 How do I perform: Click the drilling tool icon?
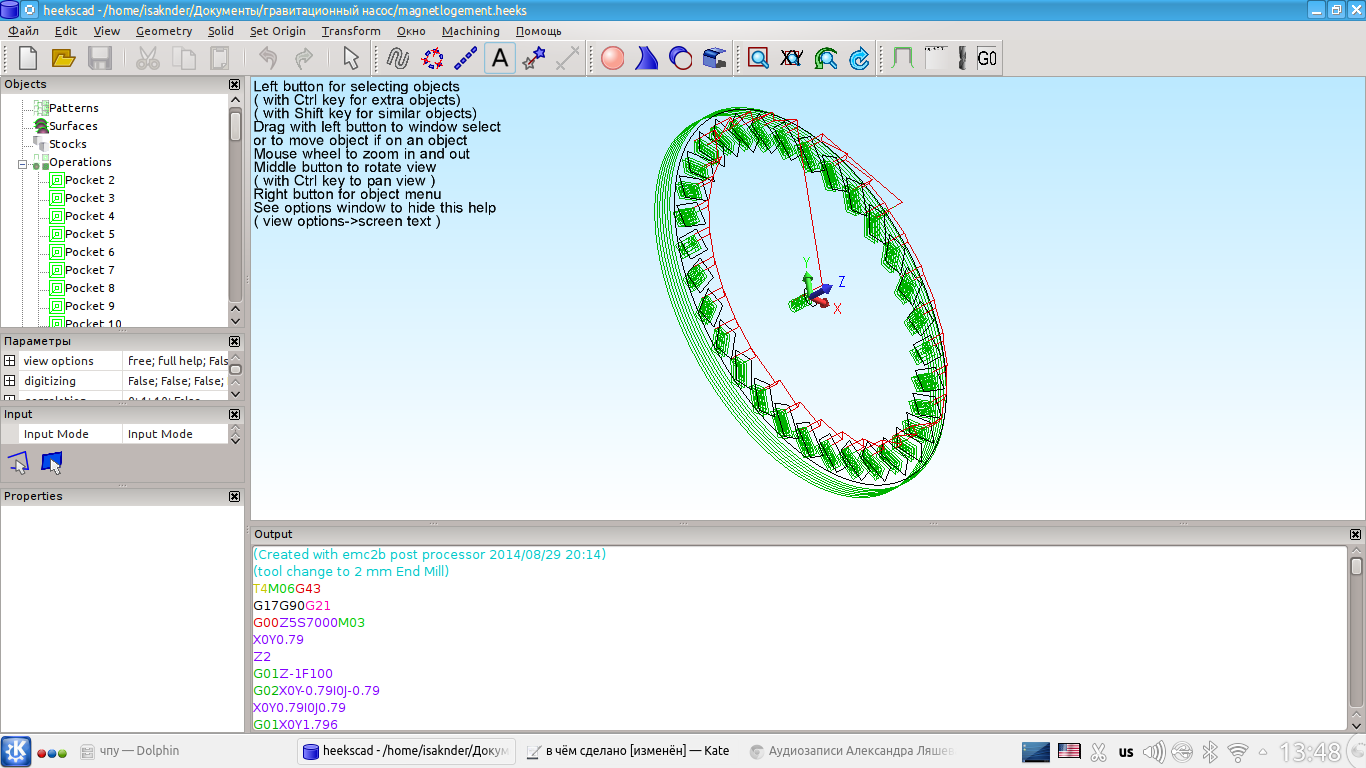click(x=962, y=58)
